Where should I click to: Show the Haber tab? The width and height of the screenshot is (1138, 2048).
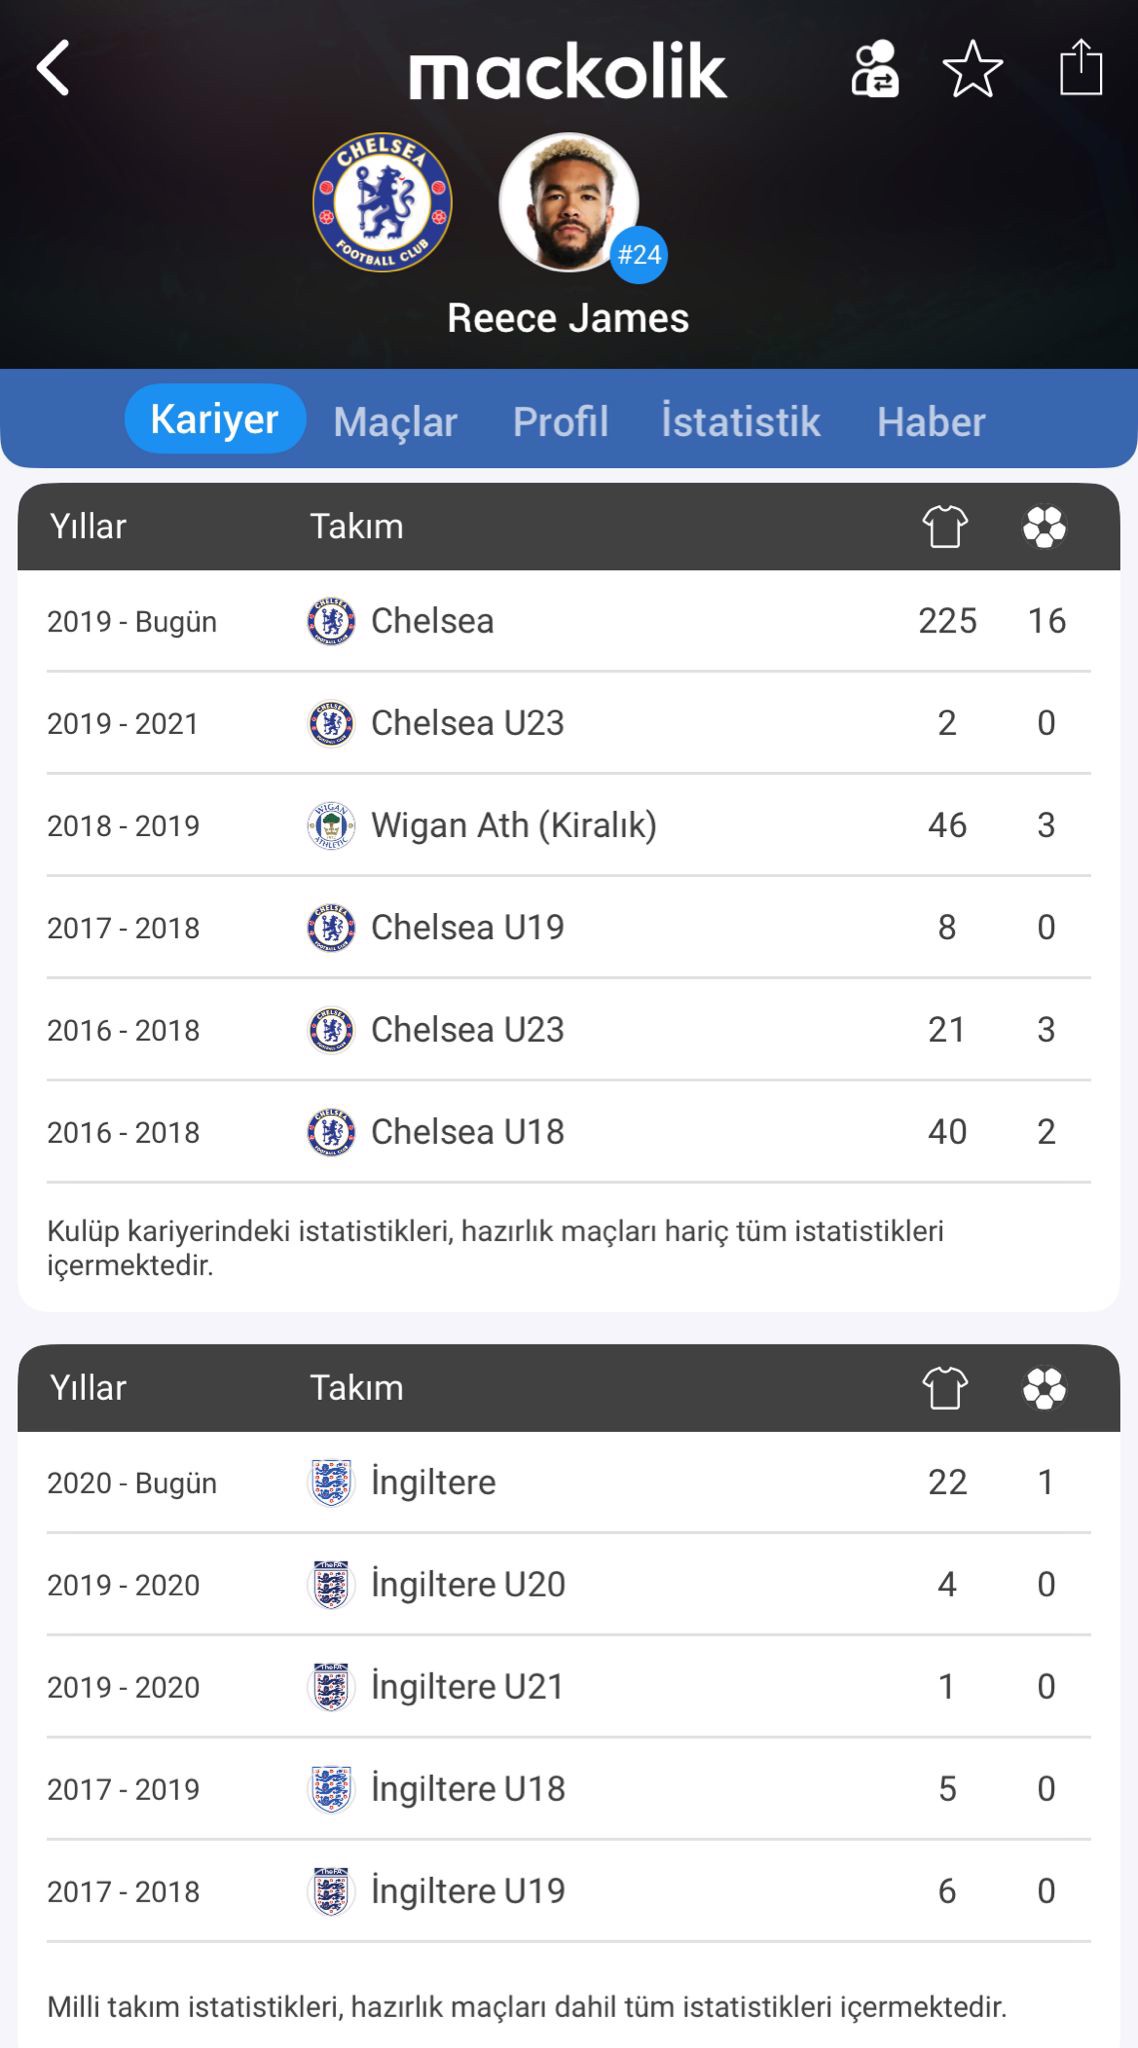pos(931,421)
